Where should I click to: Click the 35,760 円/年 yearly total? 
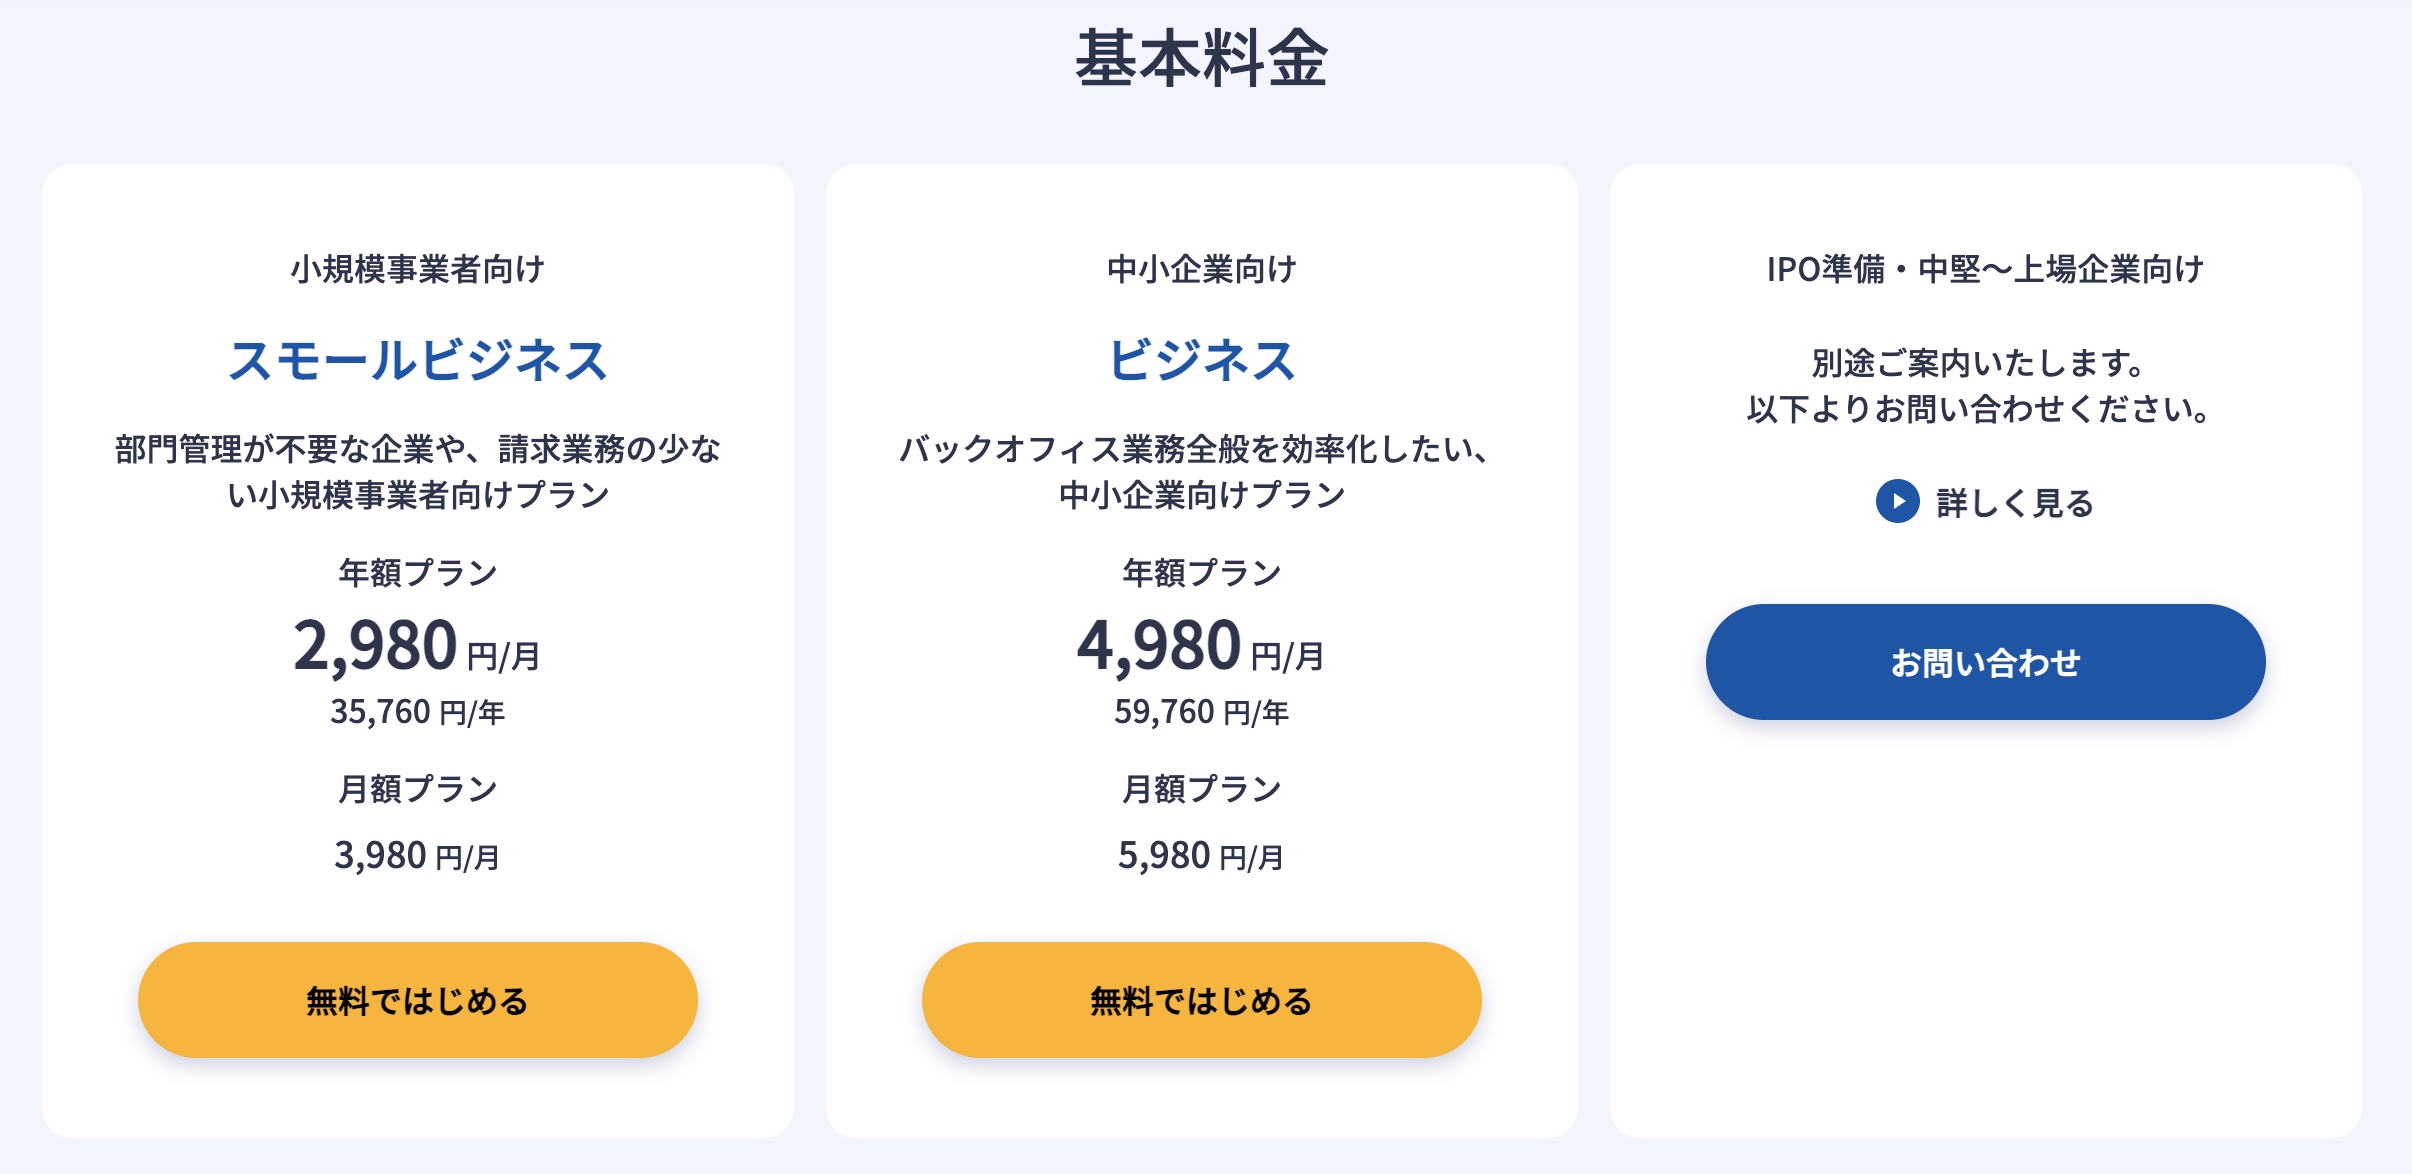pos(418,712)
